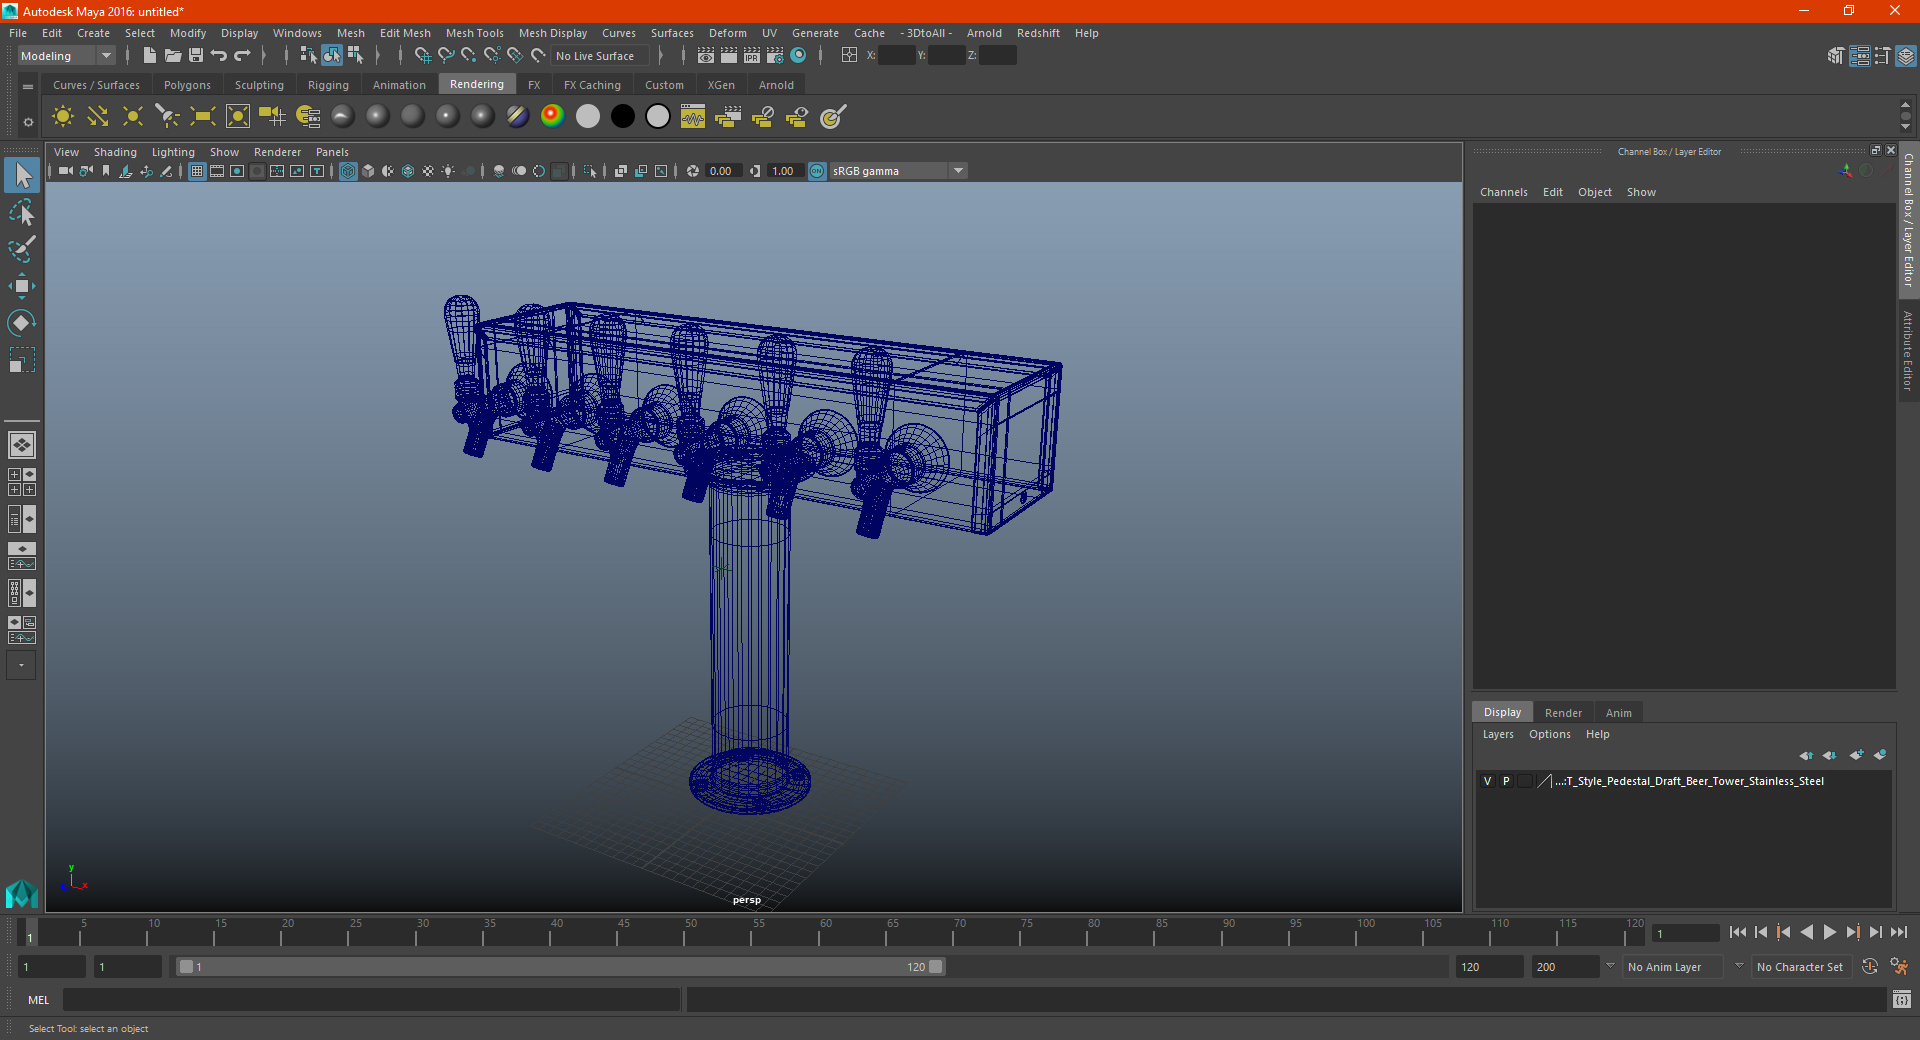Create a new empty display layer
The image size is (1920, 1040).
click(x=1857, y=755)
